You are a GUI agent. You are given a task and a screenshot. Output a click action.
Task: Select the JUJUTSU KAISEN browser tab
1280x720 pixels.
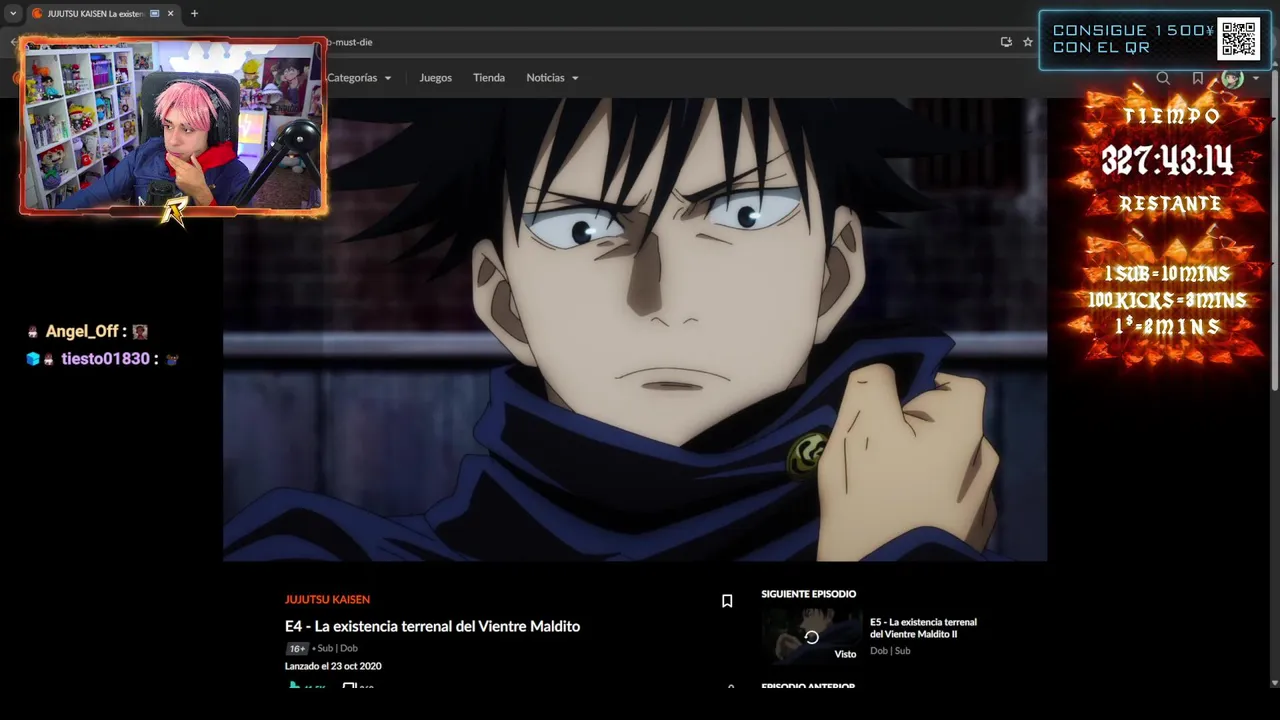[x=95, y=14]
